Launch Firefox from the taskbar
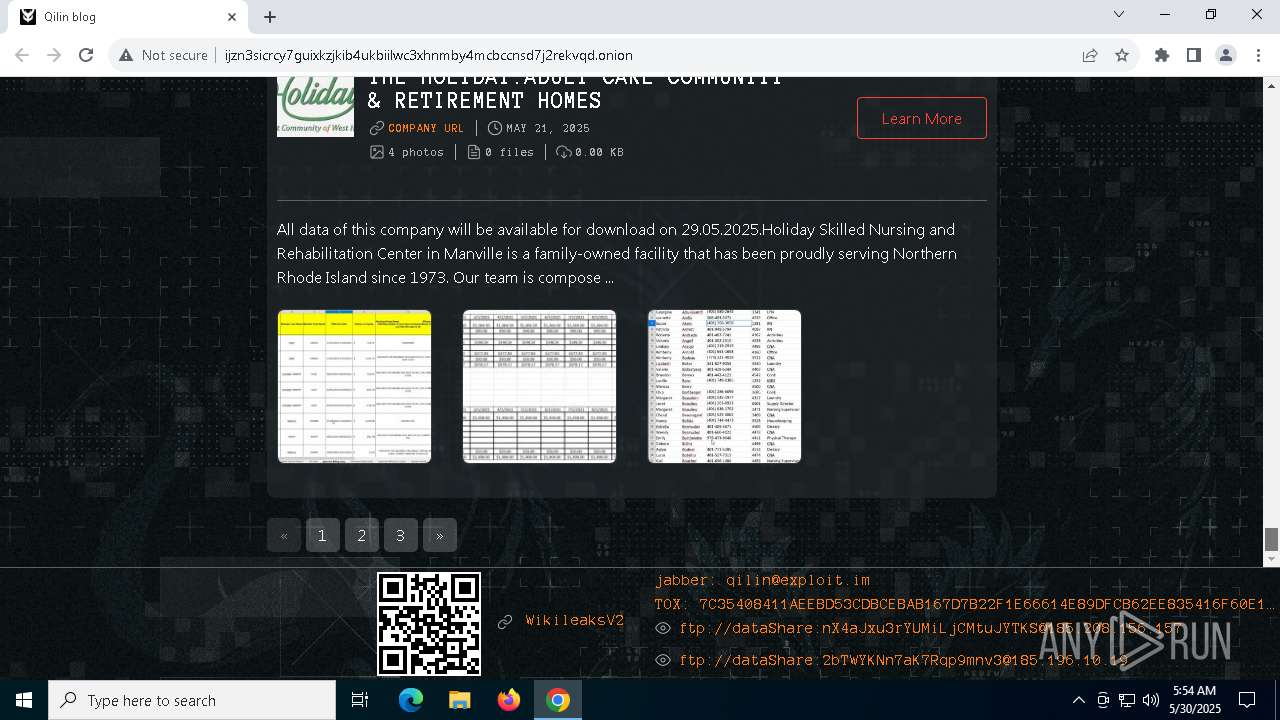This screenshot has width=1280, height=720. (x=509, y=700)
